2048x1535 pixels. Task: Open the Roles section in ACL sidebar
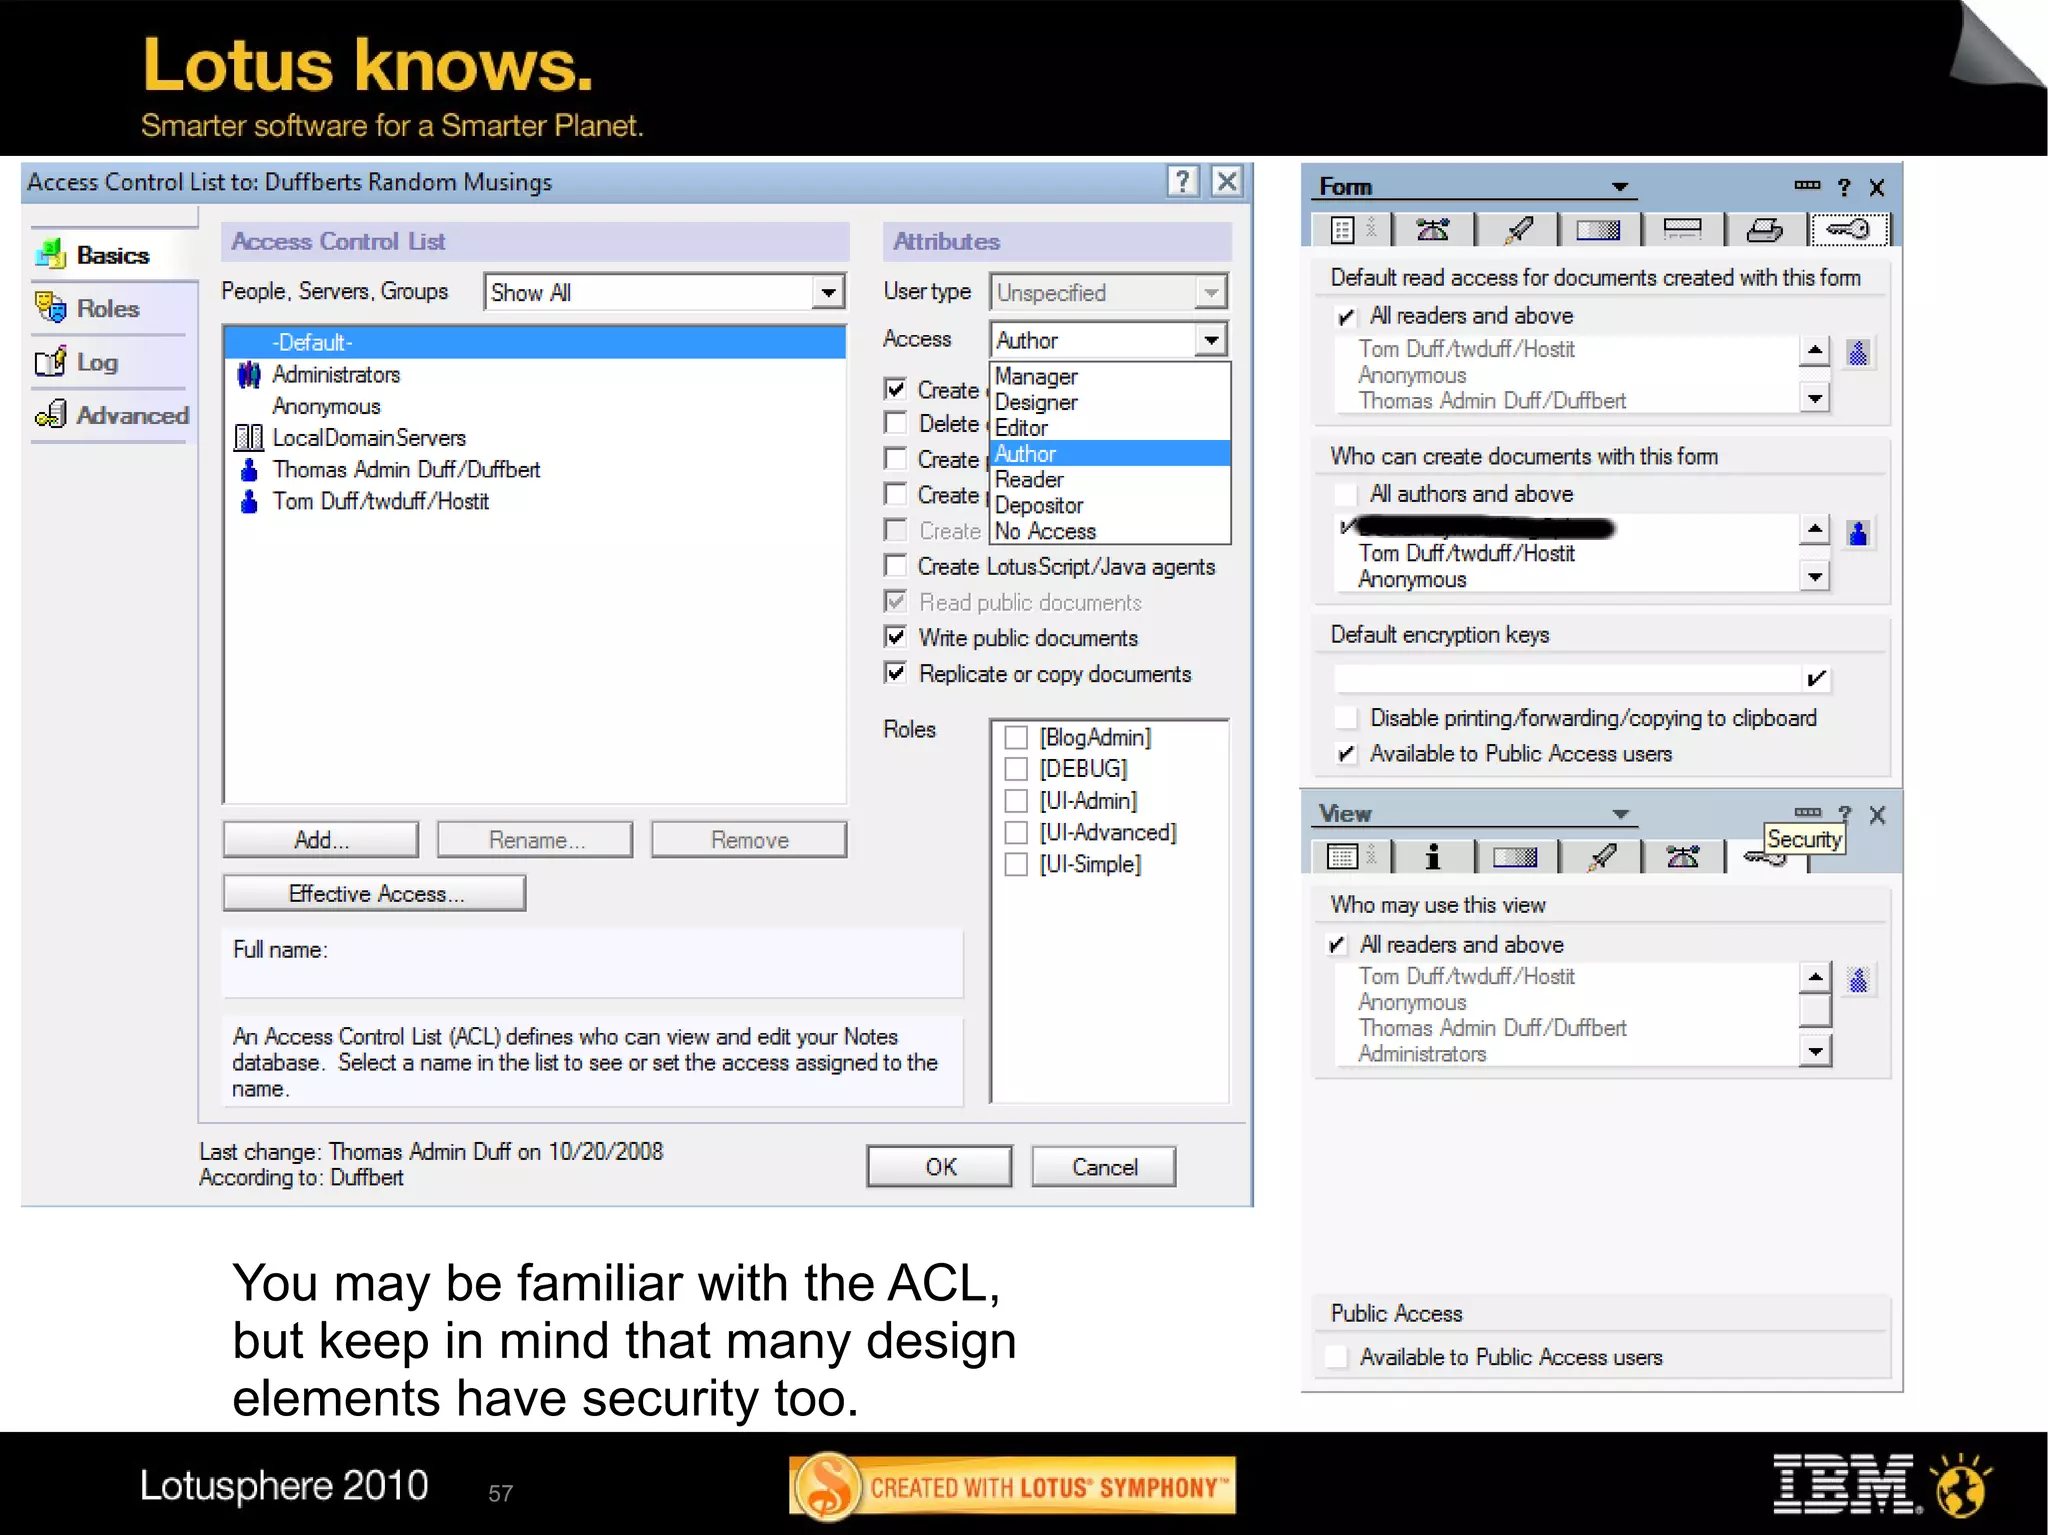110,308
